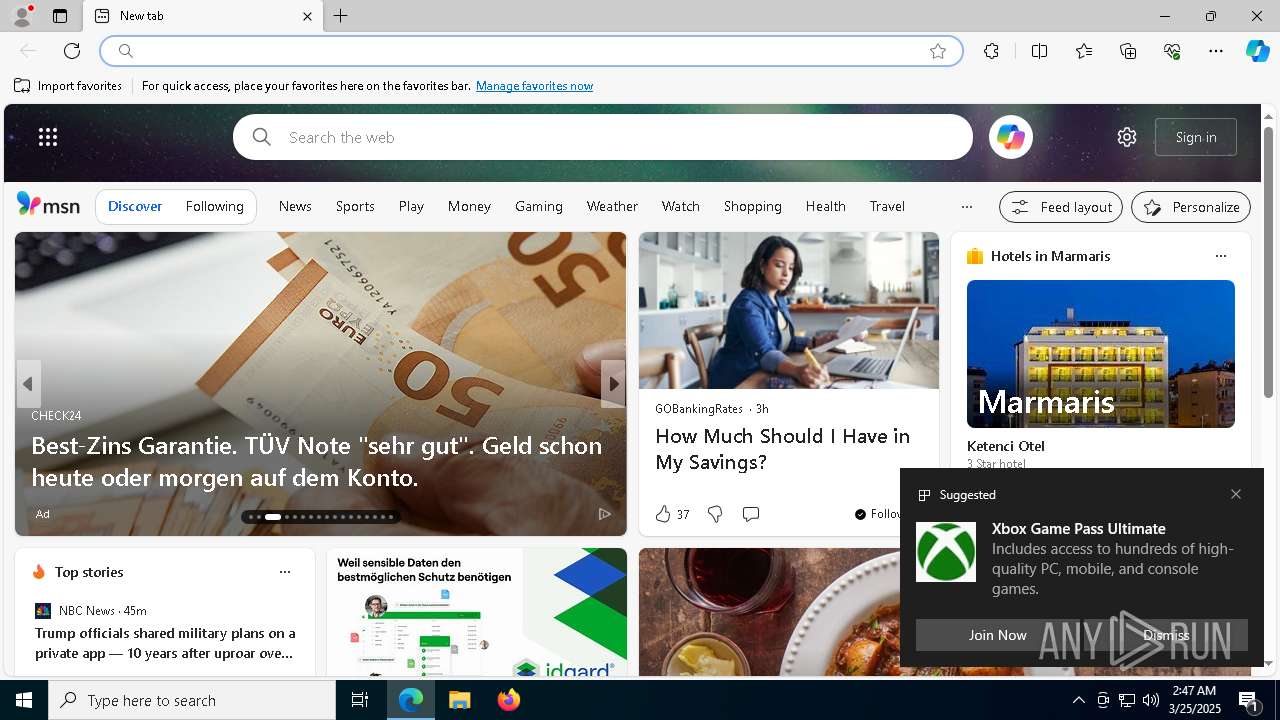Open the Watch section

click(681, 206)
